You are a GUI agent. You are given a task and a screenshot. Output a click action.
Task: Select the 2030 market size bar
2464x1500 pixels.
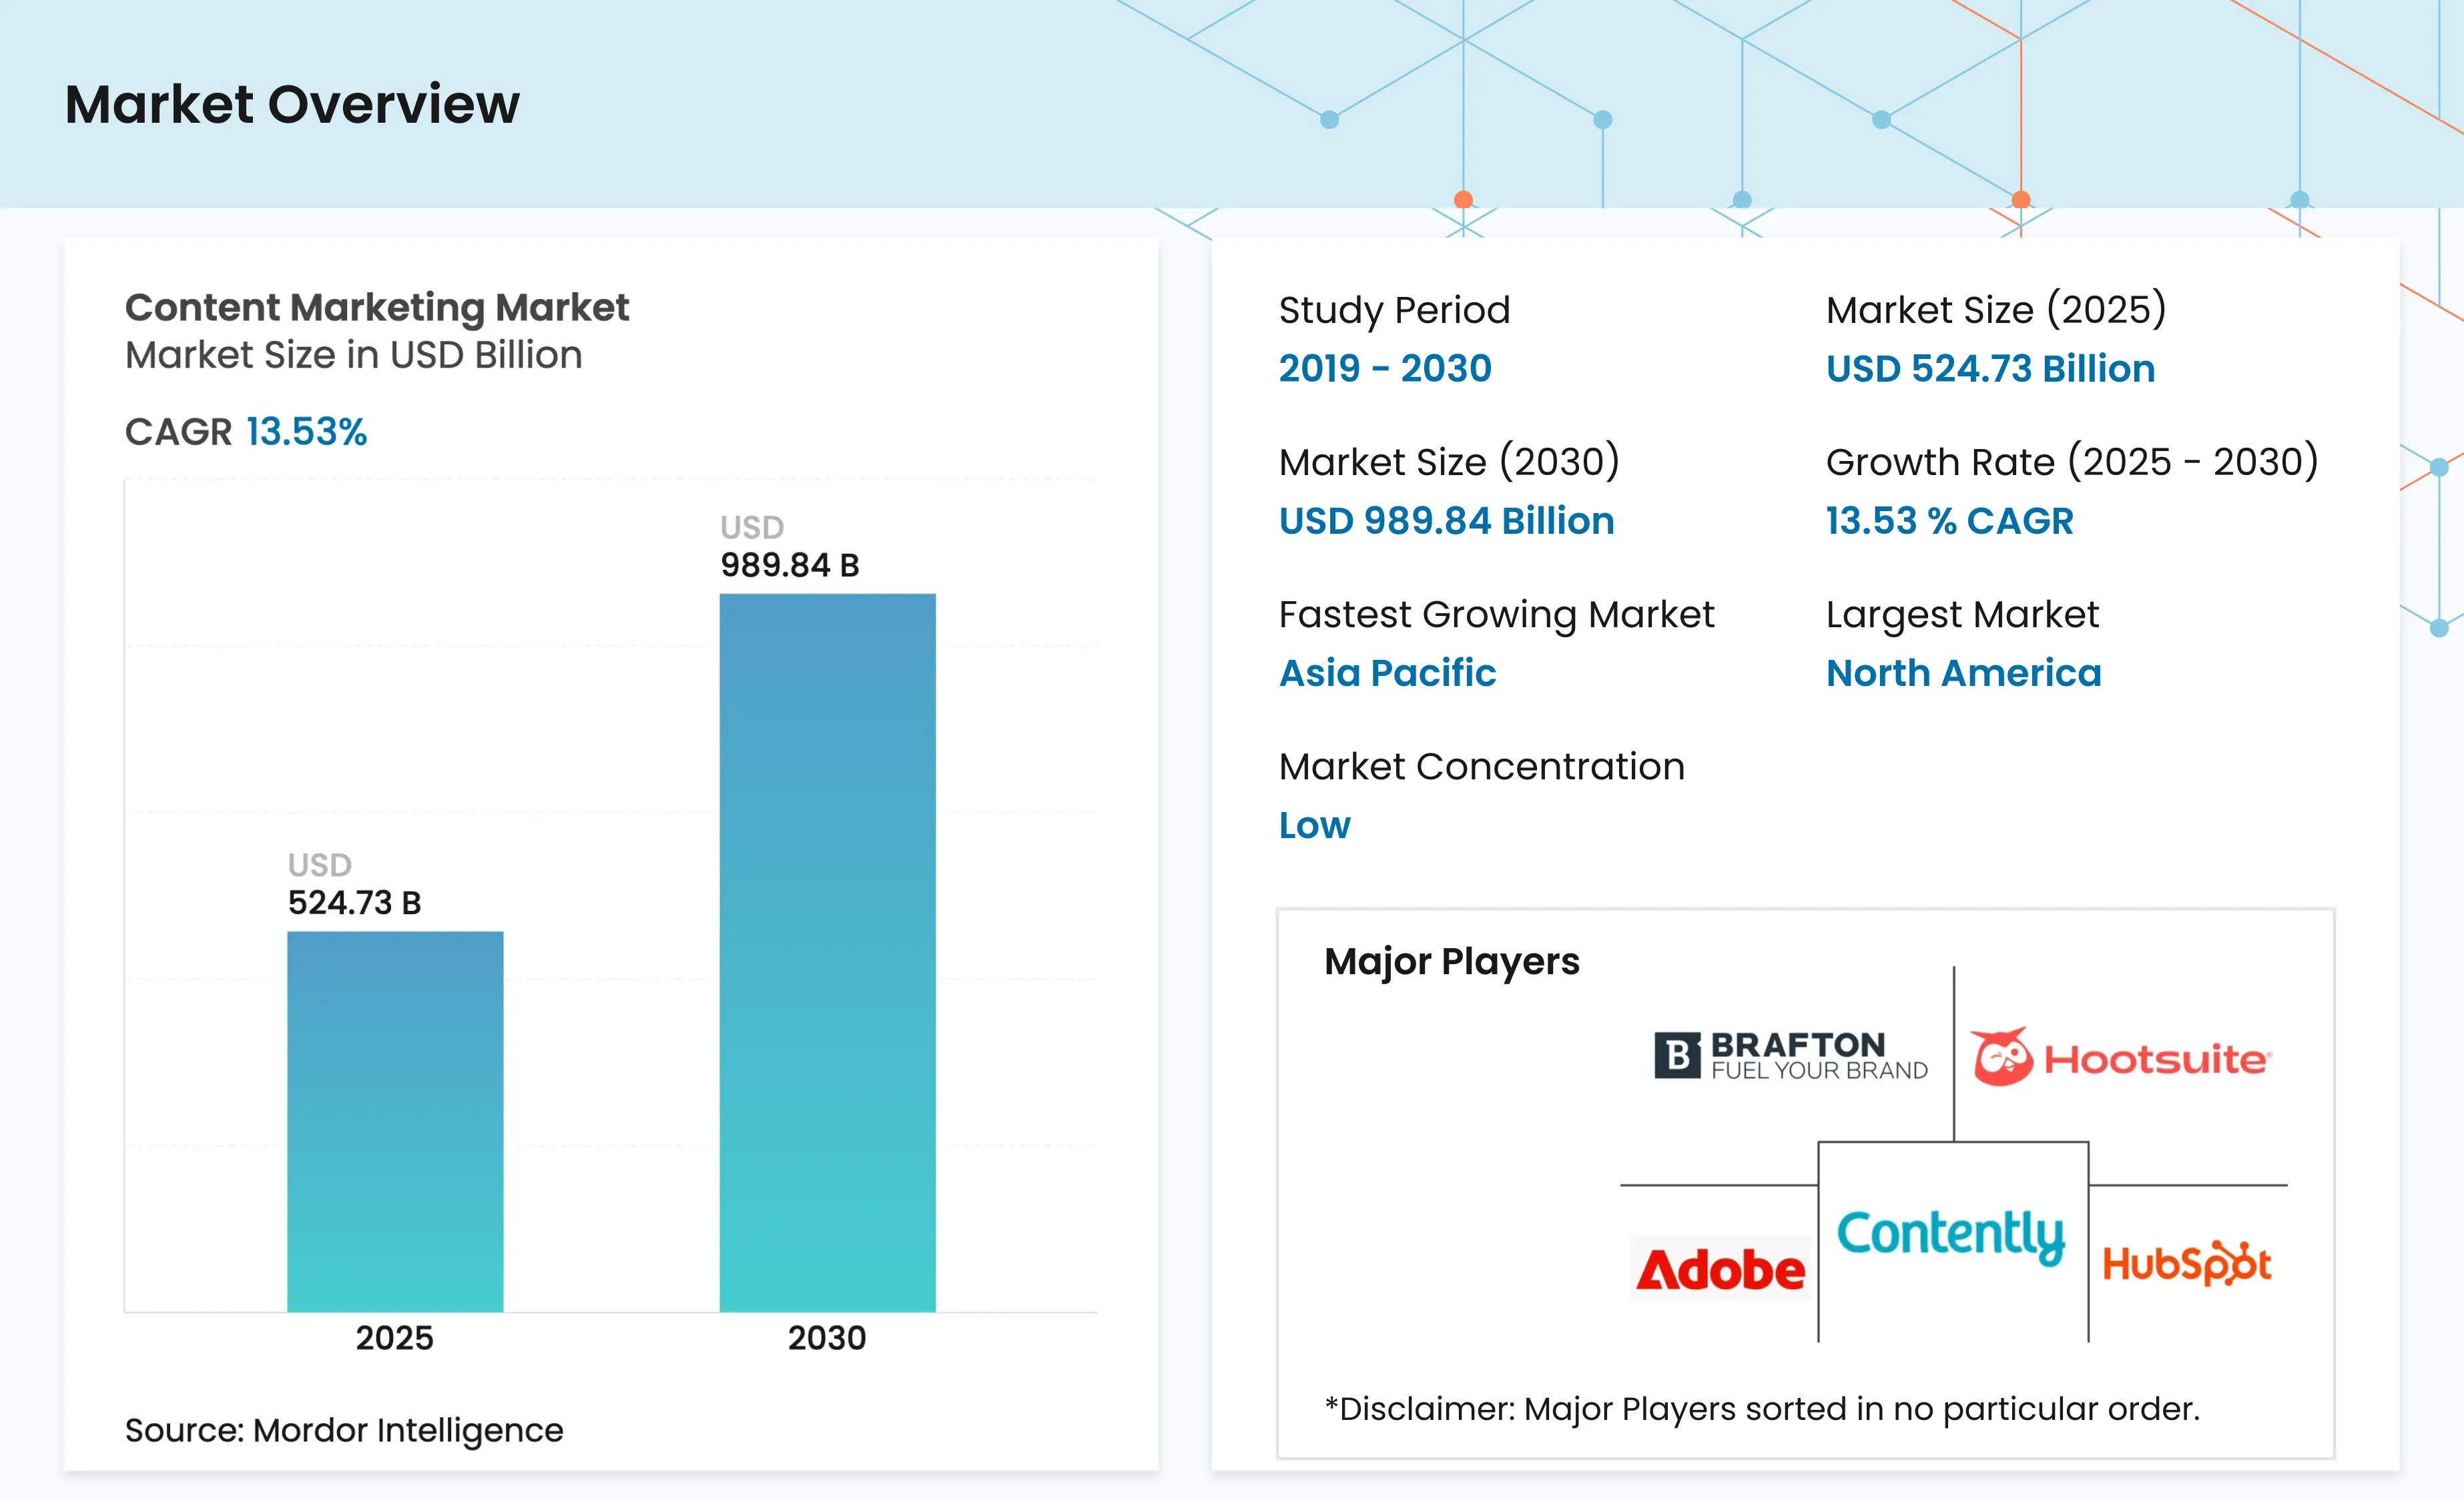pyautogui.click(x=828, y=953)
